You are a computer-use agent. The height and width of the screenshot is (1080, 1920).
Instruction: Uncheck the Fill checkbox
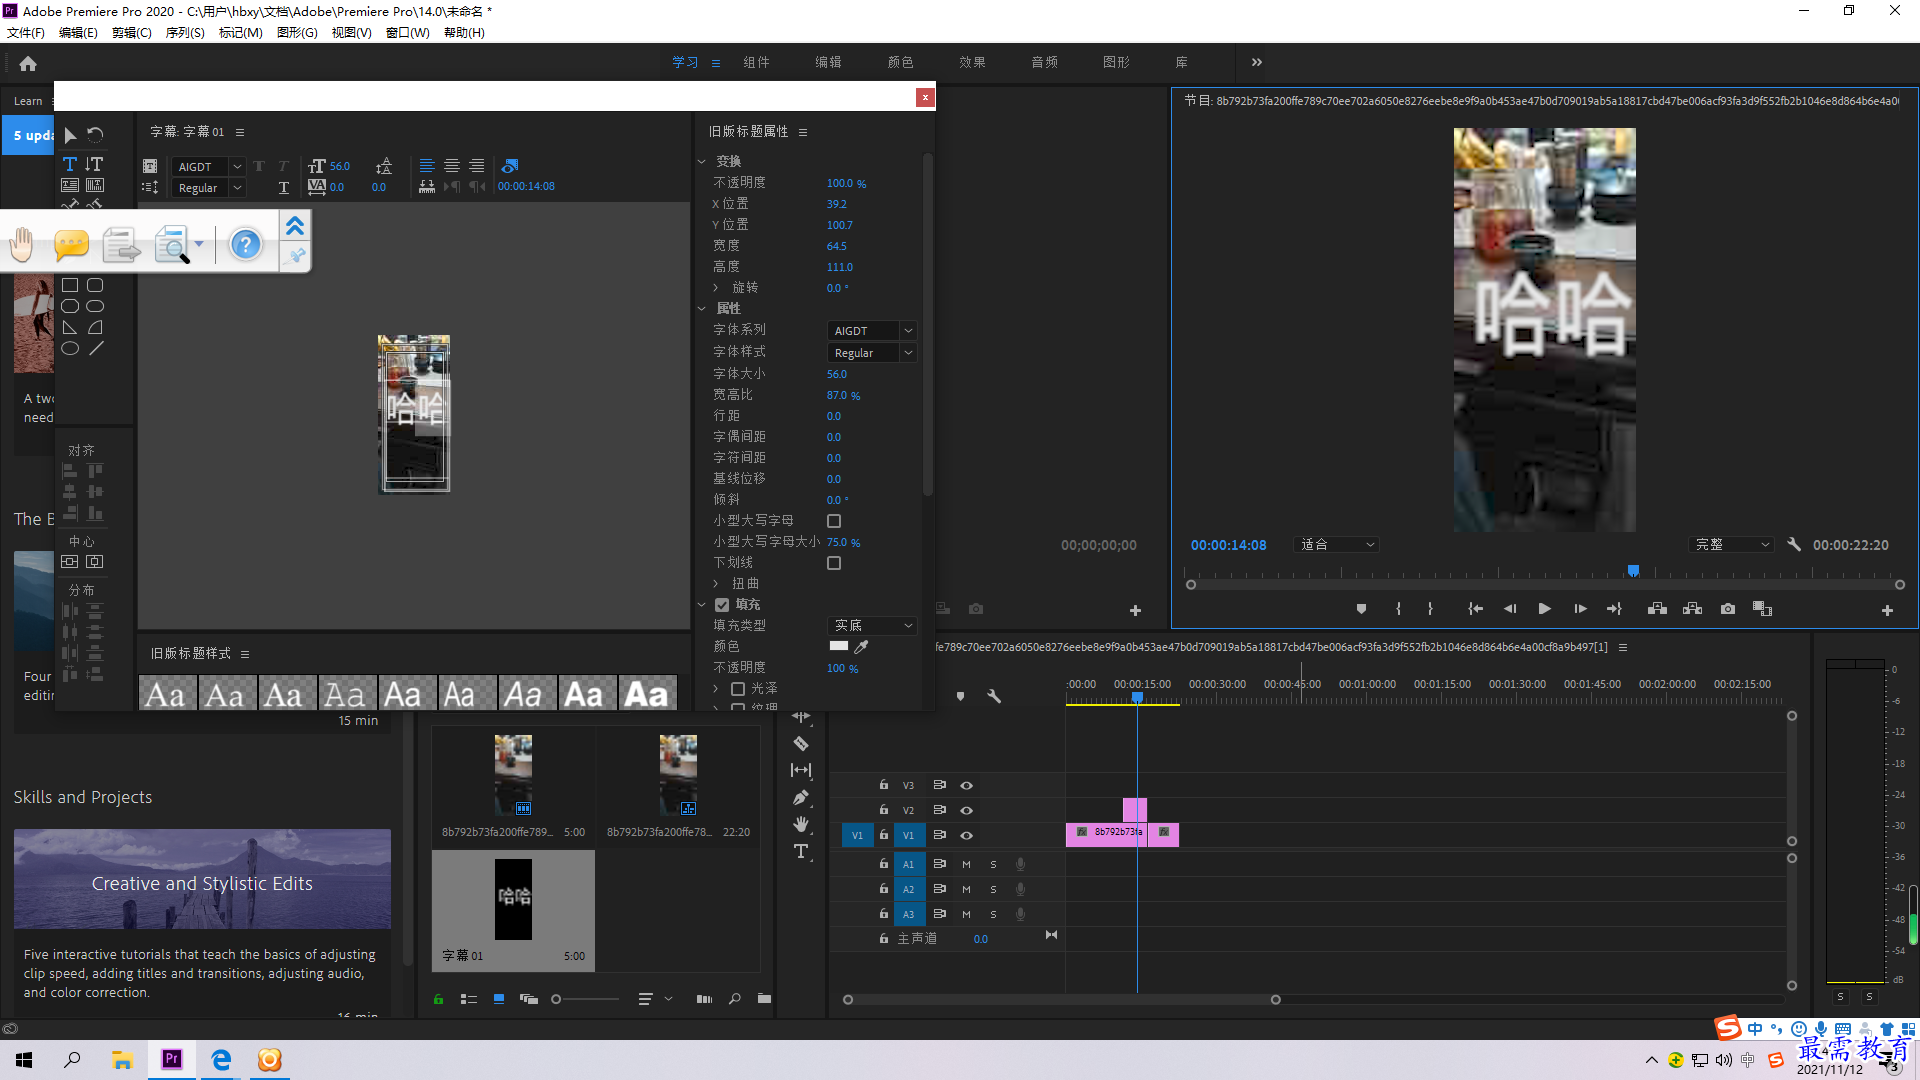coord(722,605)
